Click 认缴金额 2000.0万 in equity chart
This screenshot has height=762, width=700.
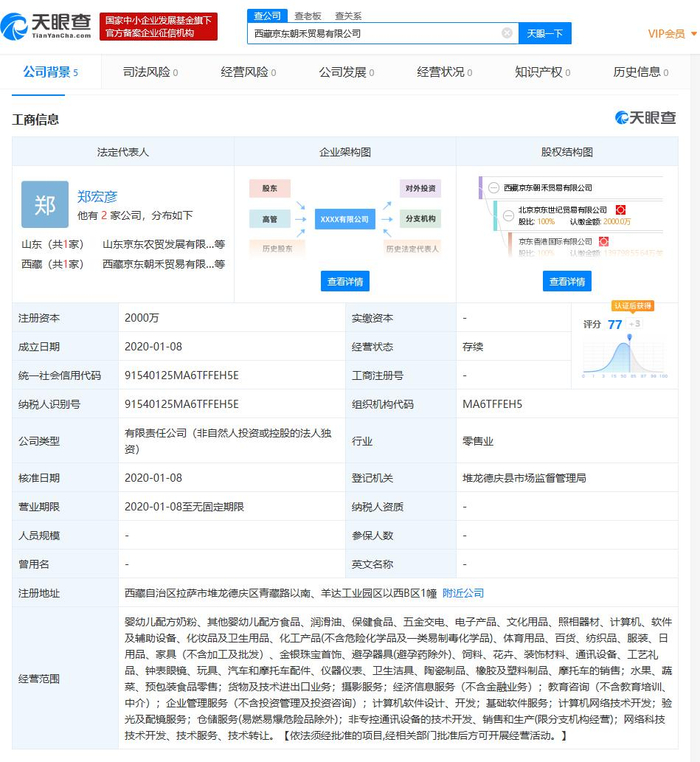600,222
